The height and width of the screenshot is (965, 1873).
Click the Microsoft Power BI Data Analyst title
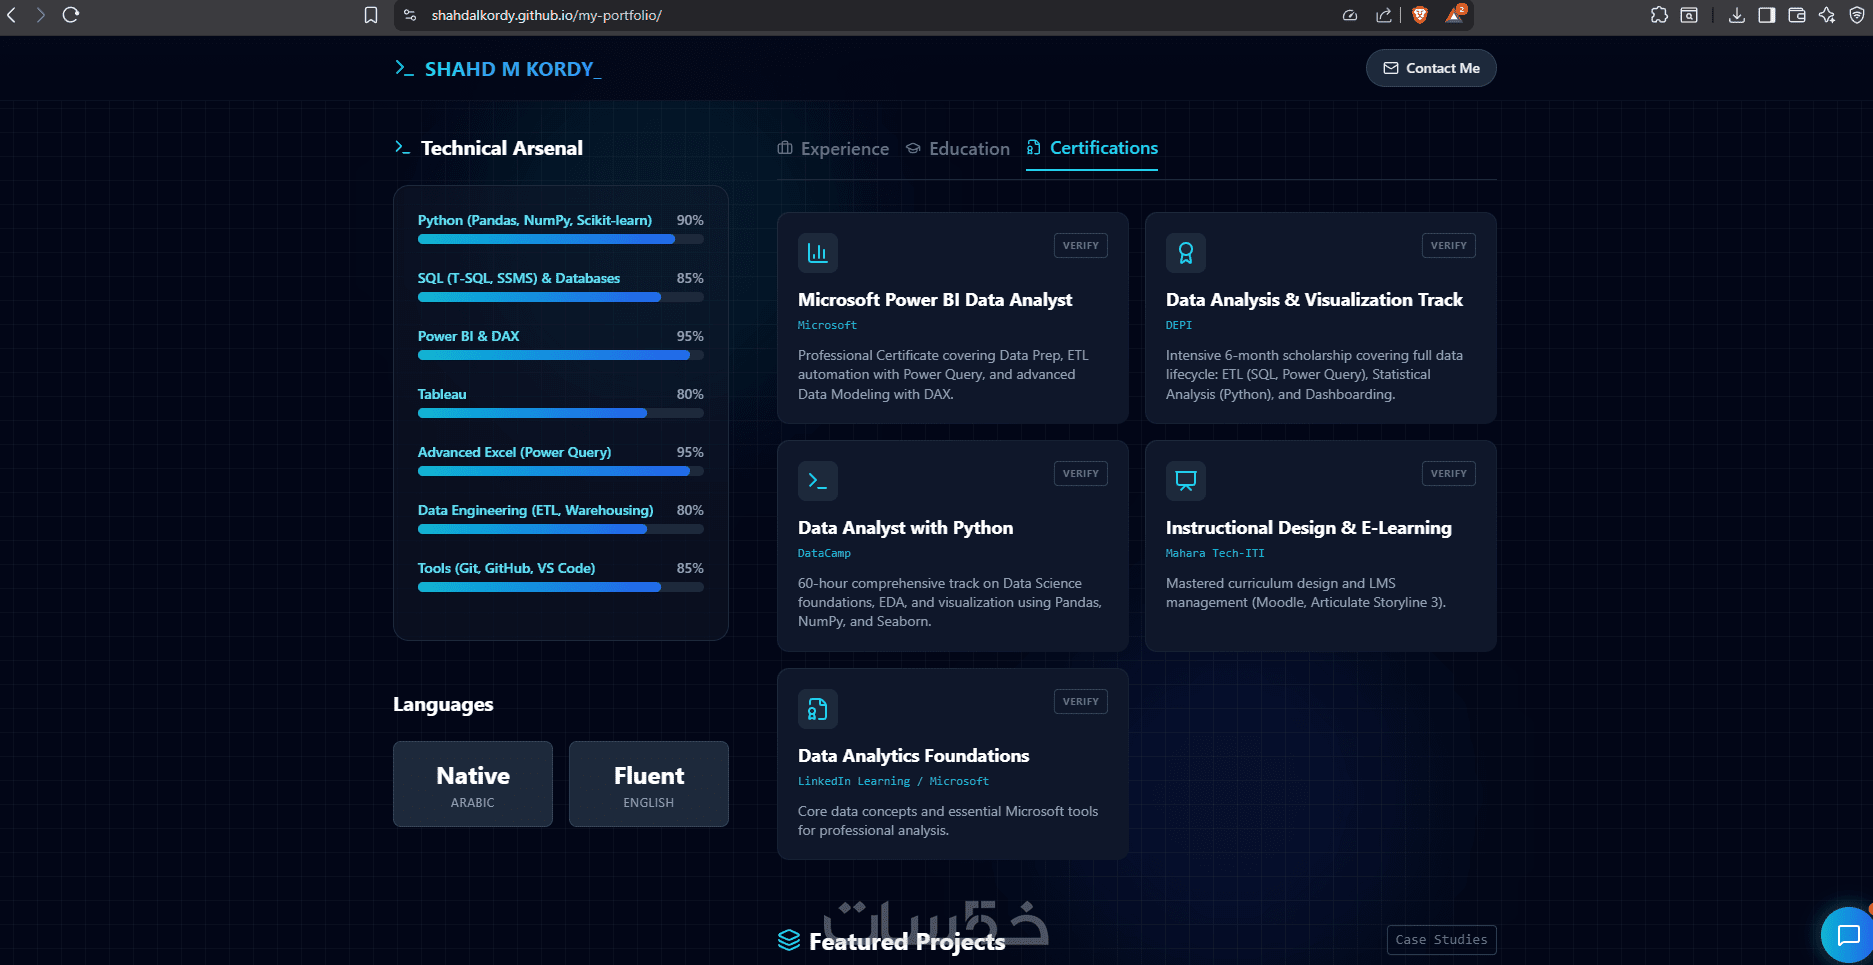(935, 300)
